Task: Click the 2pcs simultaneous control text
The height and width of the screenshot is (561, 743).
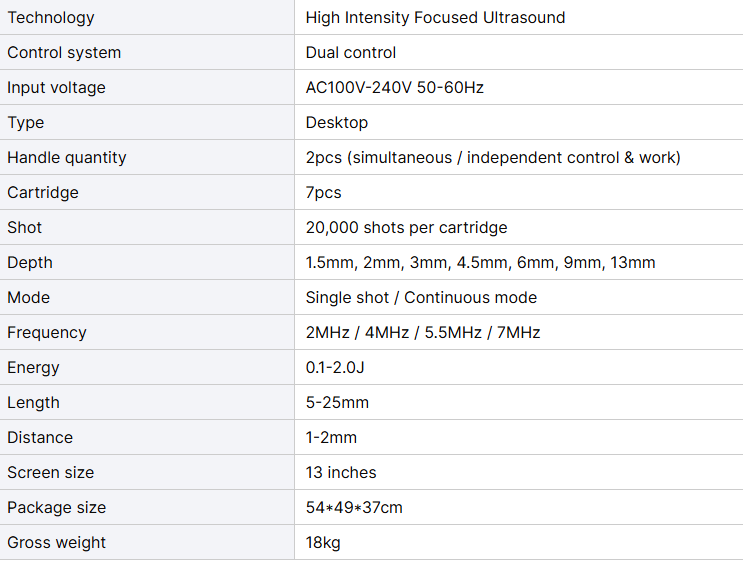Action: pos(493,157)
